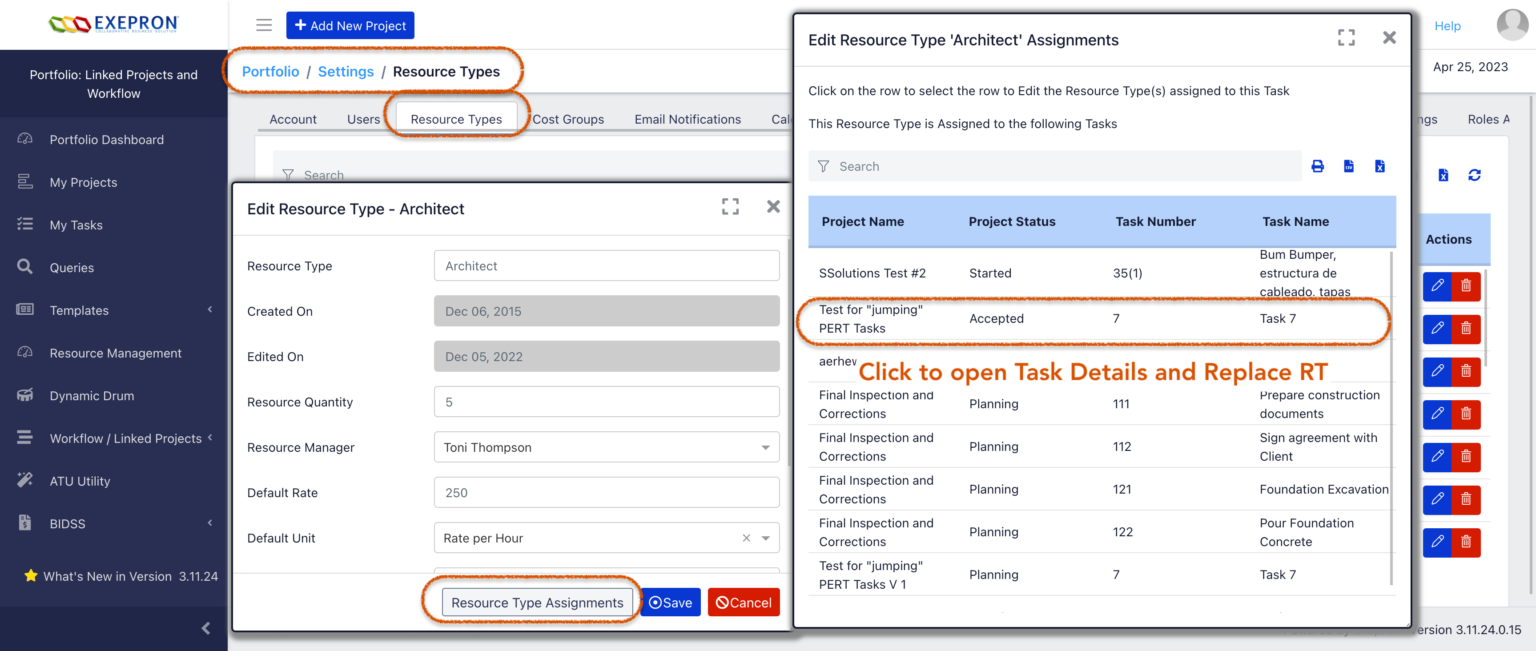
Task: Maximize the Assignments dialog
Action: [x=1346, y=38]
